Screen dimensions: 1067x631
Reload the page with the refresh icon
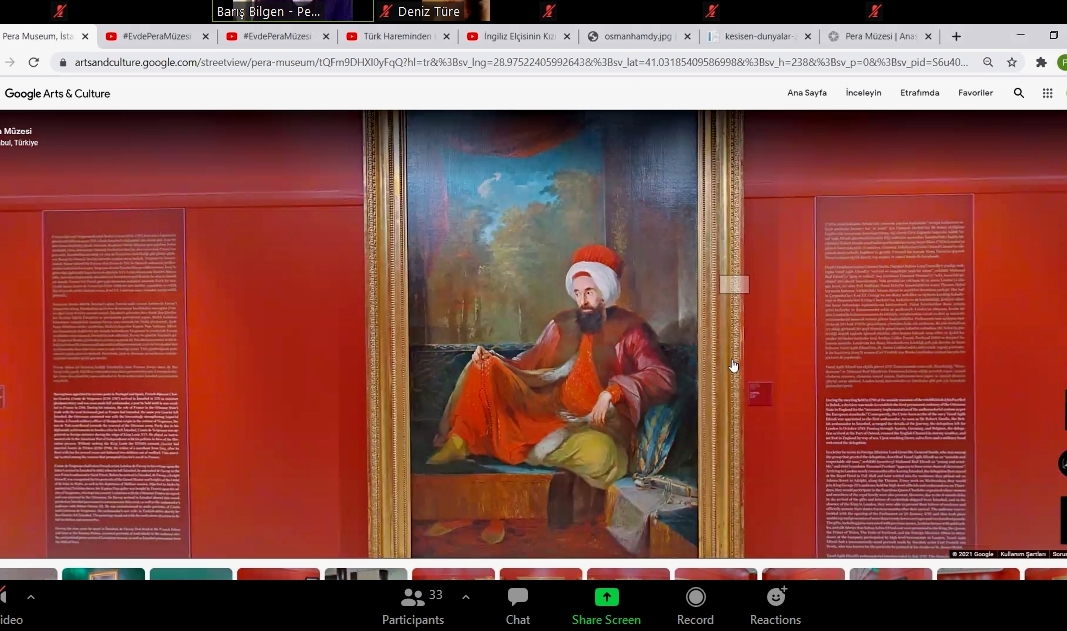tap(33, 62)
